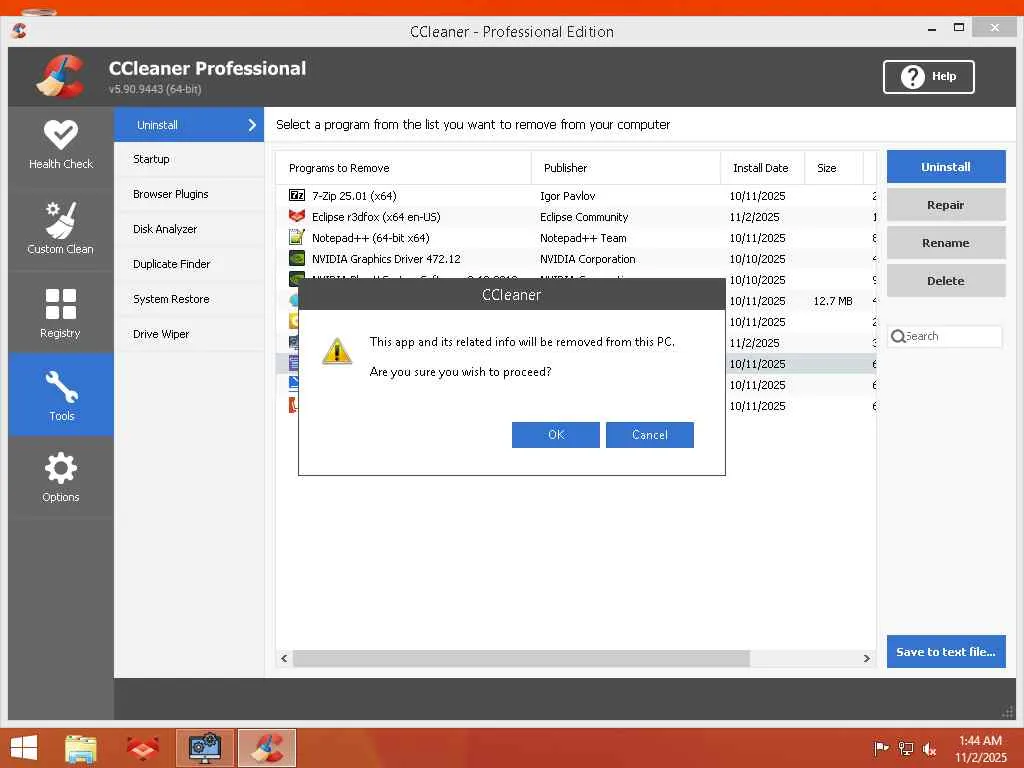Open the Health Check section

(x=61, y=145)
